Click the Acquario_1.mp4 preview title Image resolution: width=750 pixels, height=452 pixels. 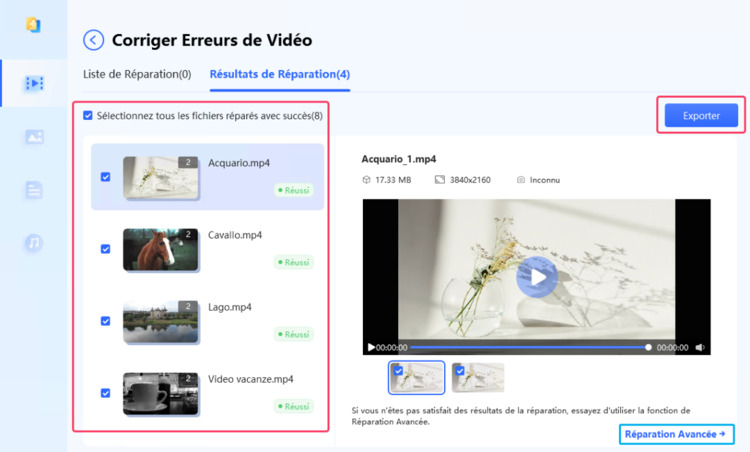[x=399, y=159]
